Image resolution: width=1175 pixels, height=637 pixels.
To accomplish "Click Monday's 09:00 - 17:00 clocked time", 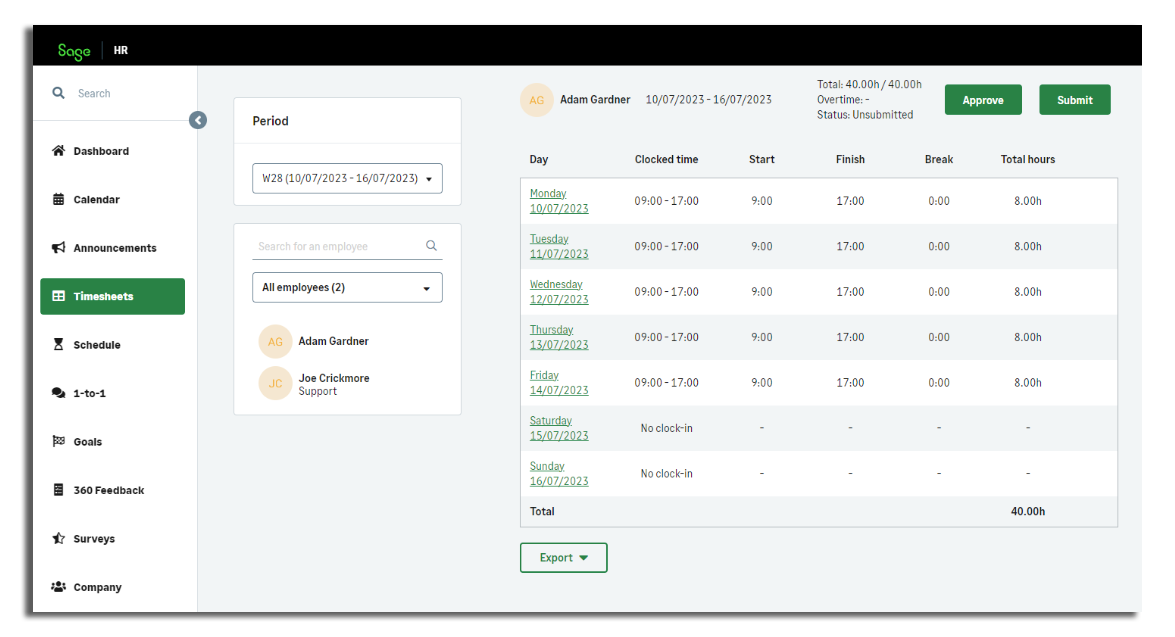I will coord(666,201).
